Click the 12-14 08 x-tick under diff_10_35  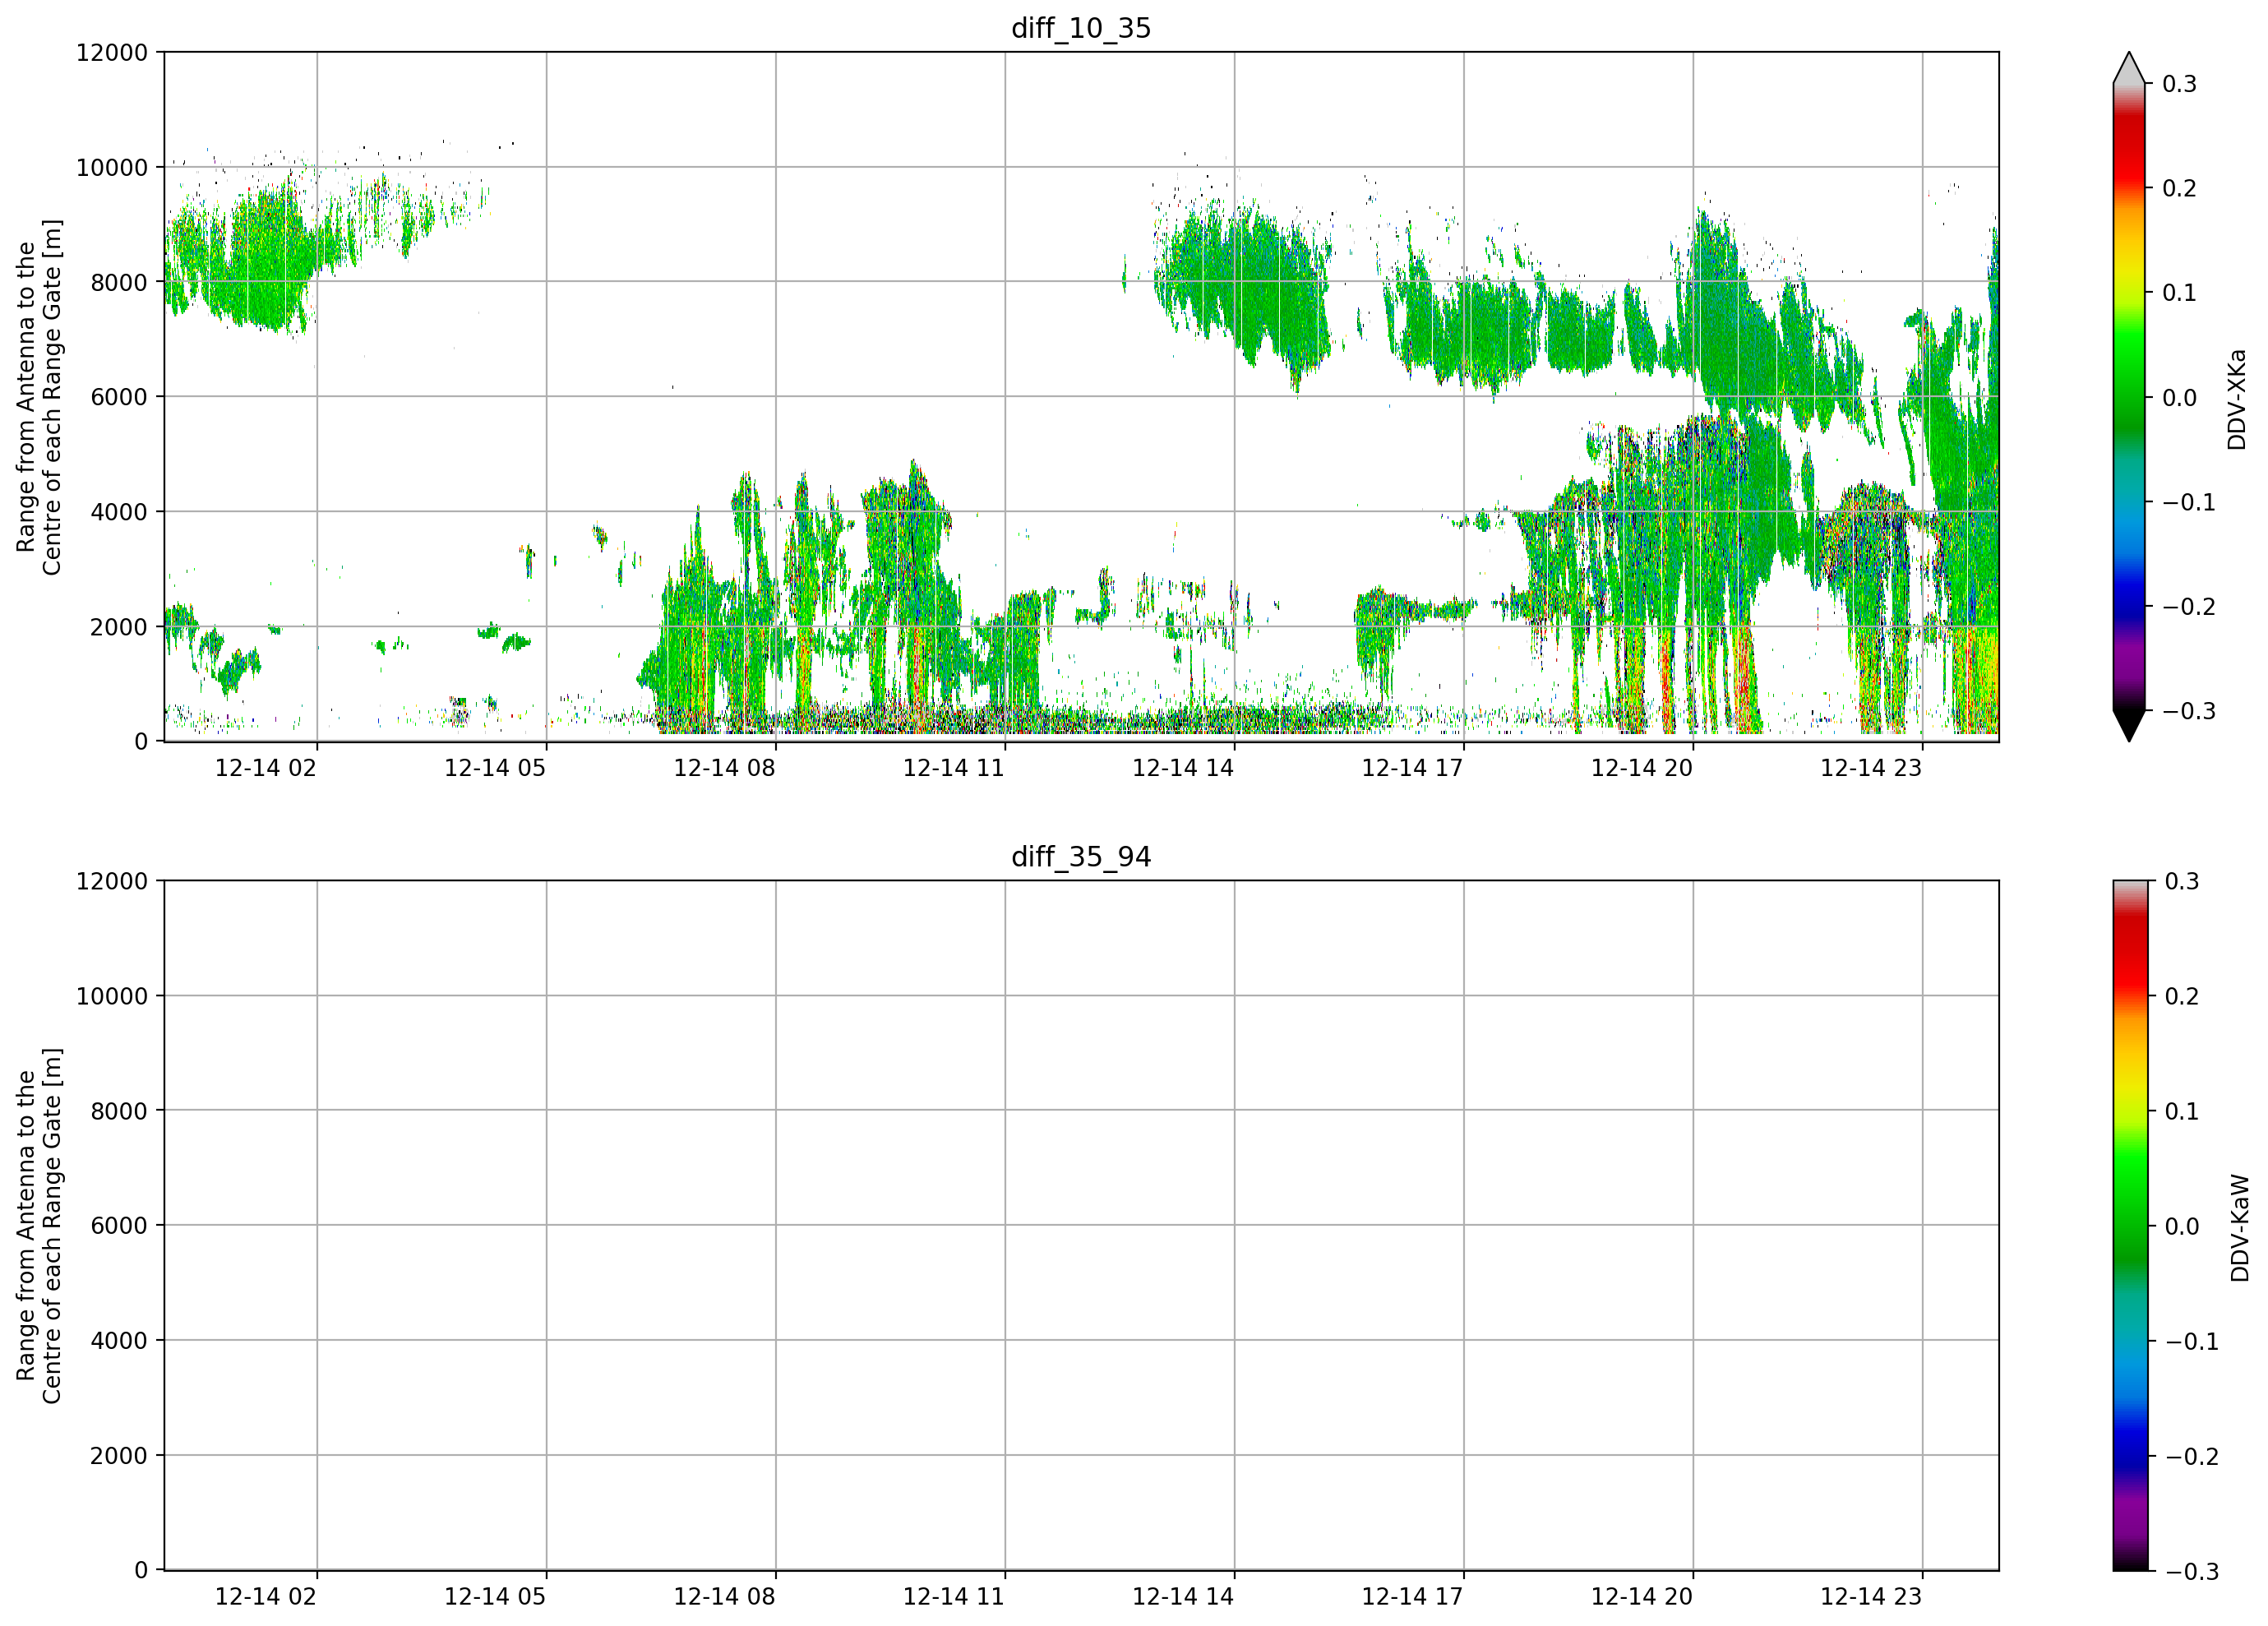pyautogui.click(x=724, y=768)
